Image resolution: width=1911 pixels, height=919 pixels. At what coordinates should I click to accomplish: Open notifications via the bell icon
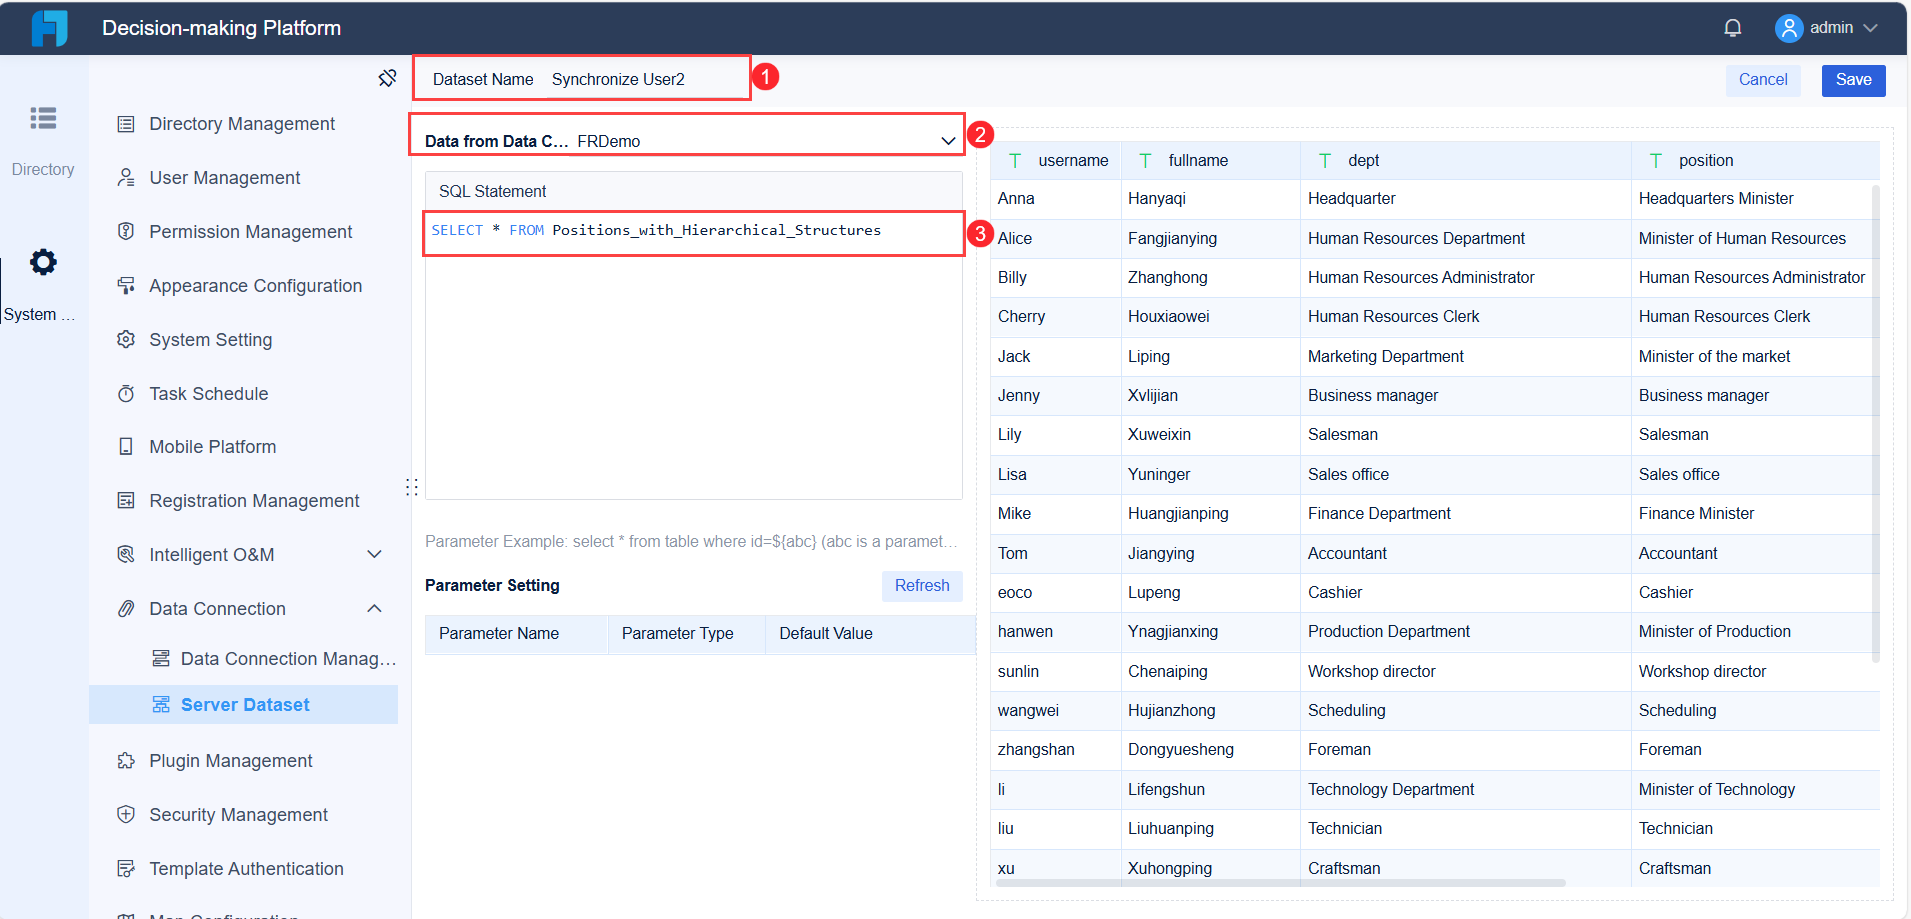coord(1732,27)
